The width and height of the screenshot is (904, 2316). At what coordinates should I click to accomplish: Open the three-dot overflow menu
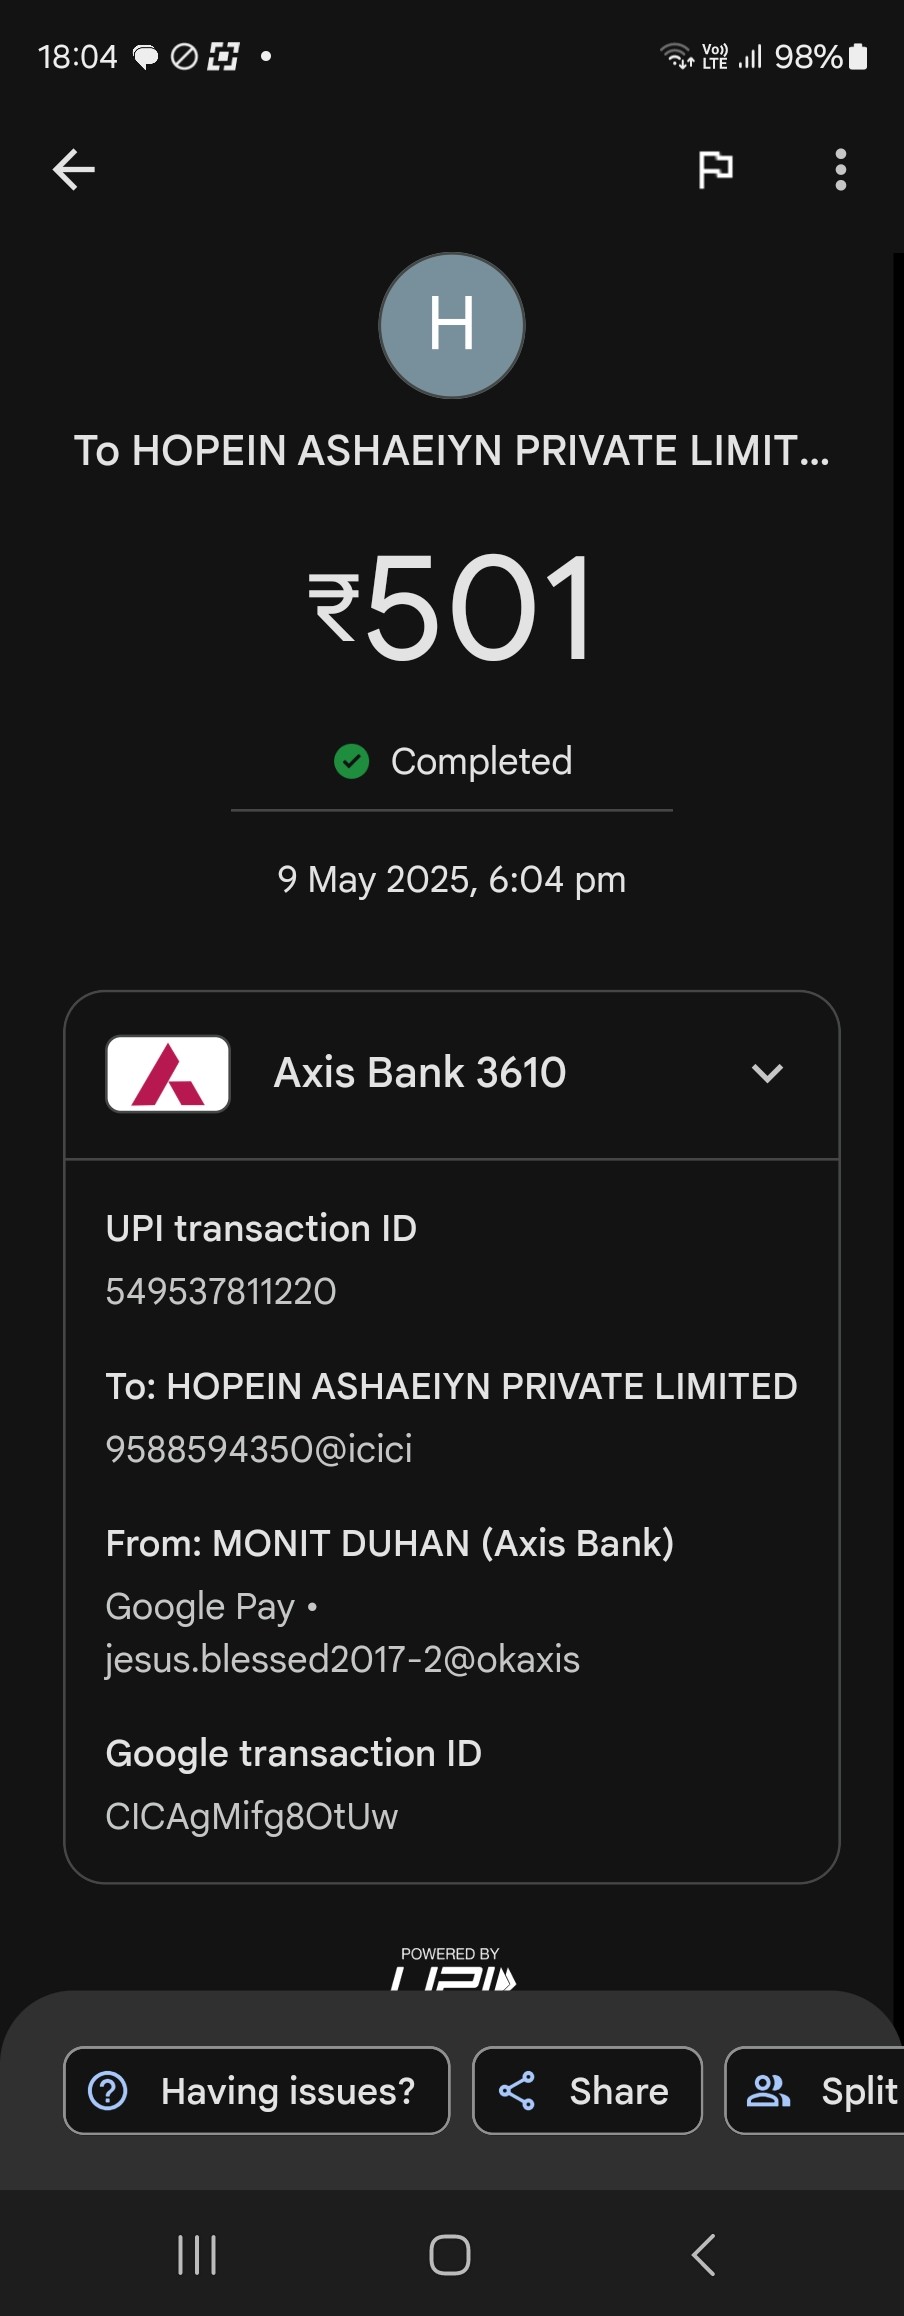(840, 169)
